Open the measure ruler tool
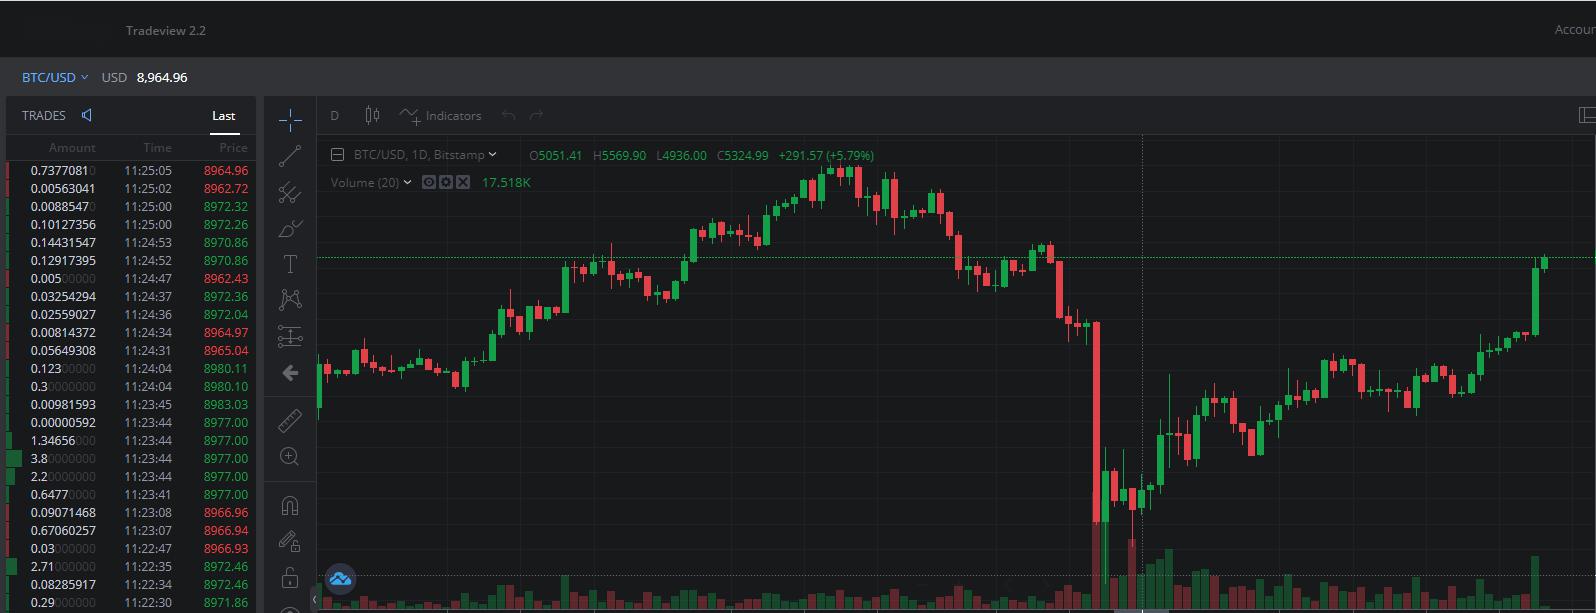Image resolution: width=1596 pixels, height=613 pixels. click(290, 421)
